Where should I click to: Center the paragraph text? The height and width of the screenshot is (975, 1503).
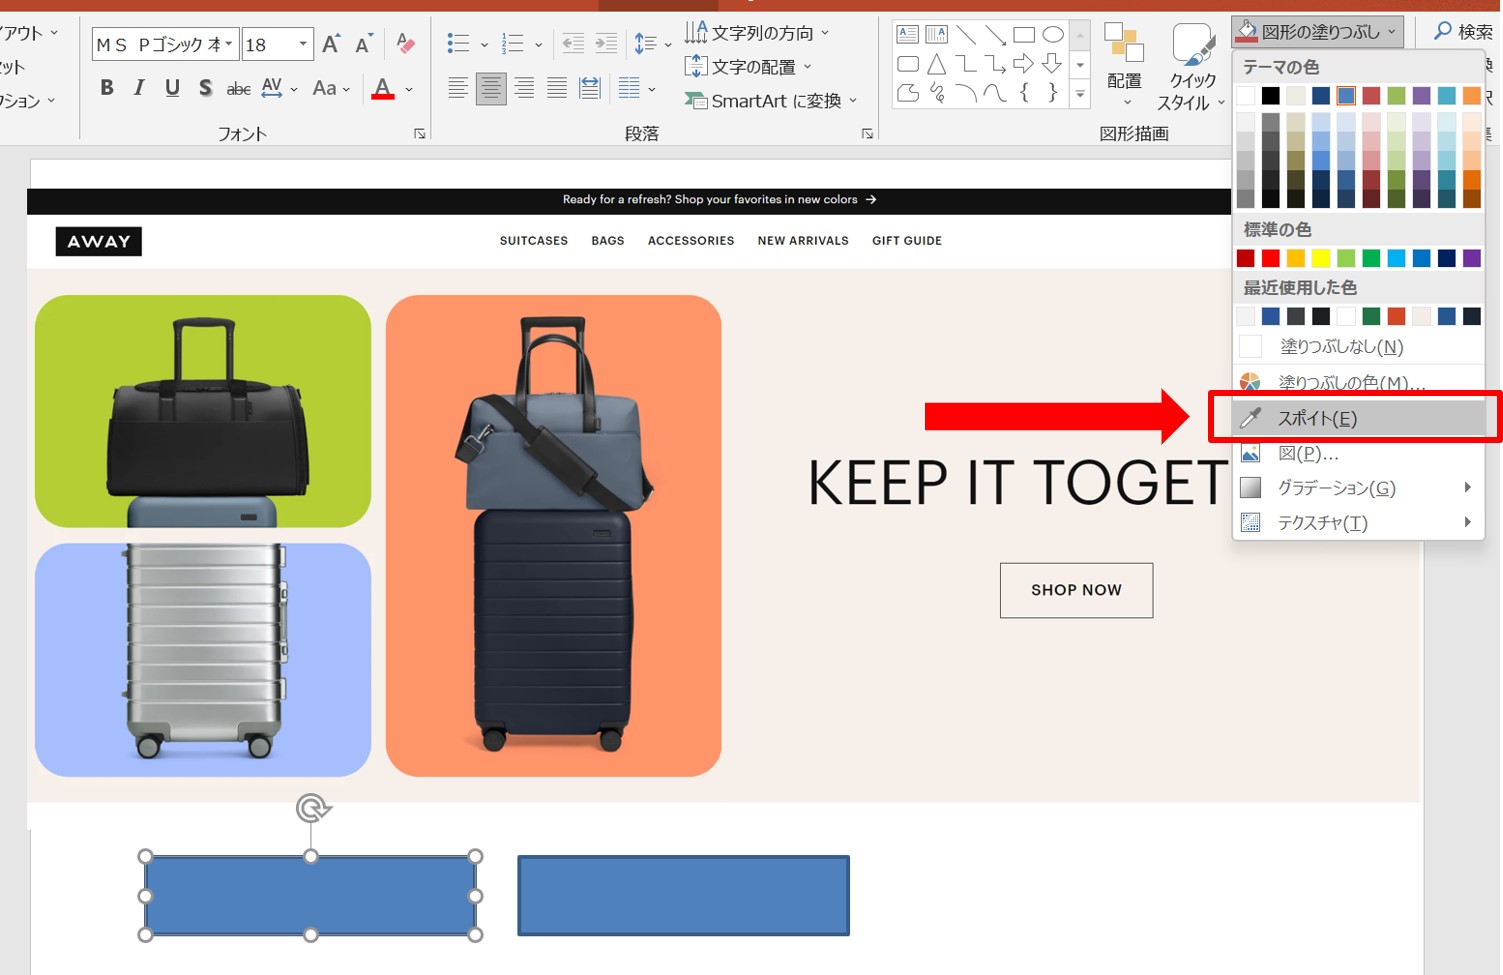click(491, 88)
